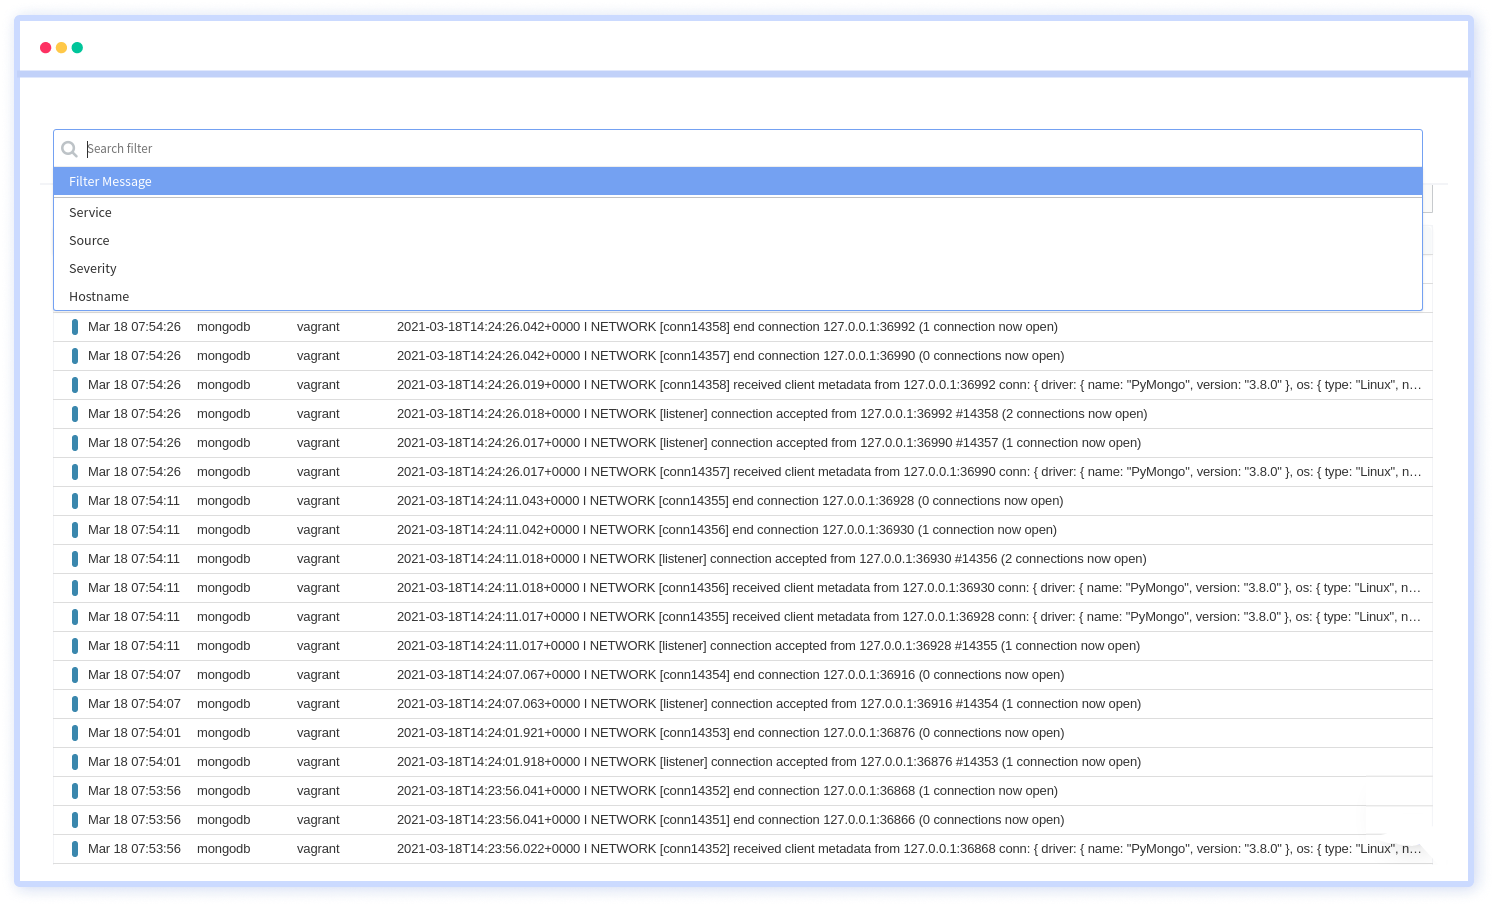Click the "mongodb" service label on the first row
The height and width of the screenshot is (906, 1494).
click(223, 326)
